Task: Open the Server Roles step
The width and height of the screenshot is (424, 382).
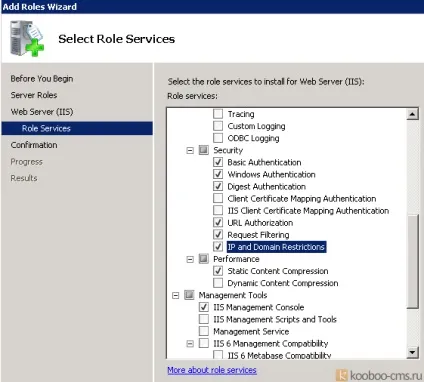Action: (34, 95)
